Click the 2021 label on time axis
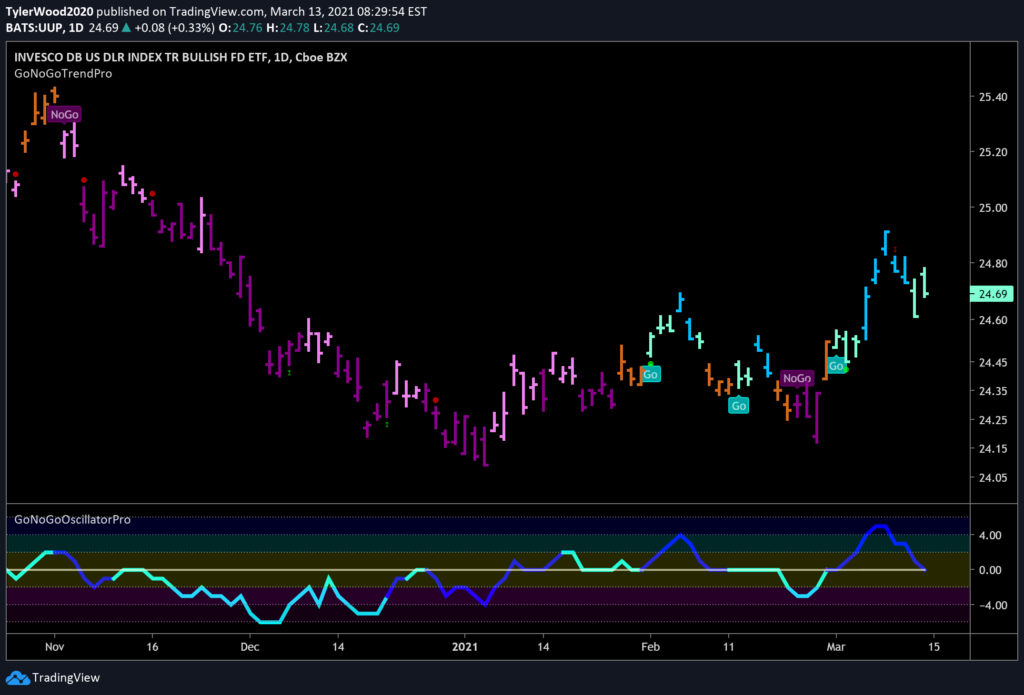 465,647
